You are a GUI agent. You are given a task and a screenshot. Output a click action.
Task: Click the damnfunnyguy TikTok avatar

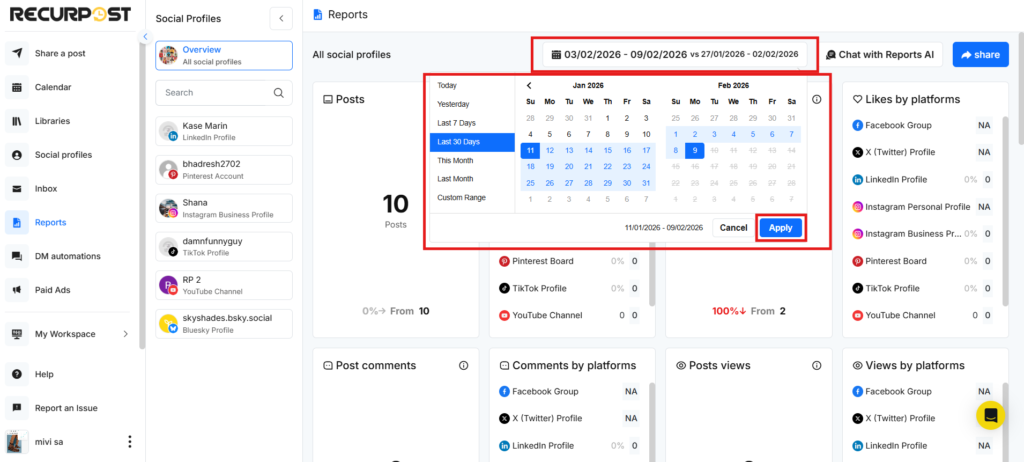pyautogui.click(x=168, y=246)
